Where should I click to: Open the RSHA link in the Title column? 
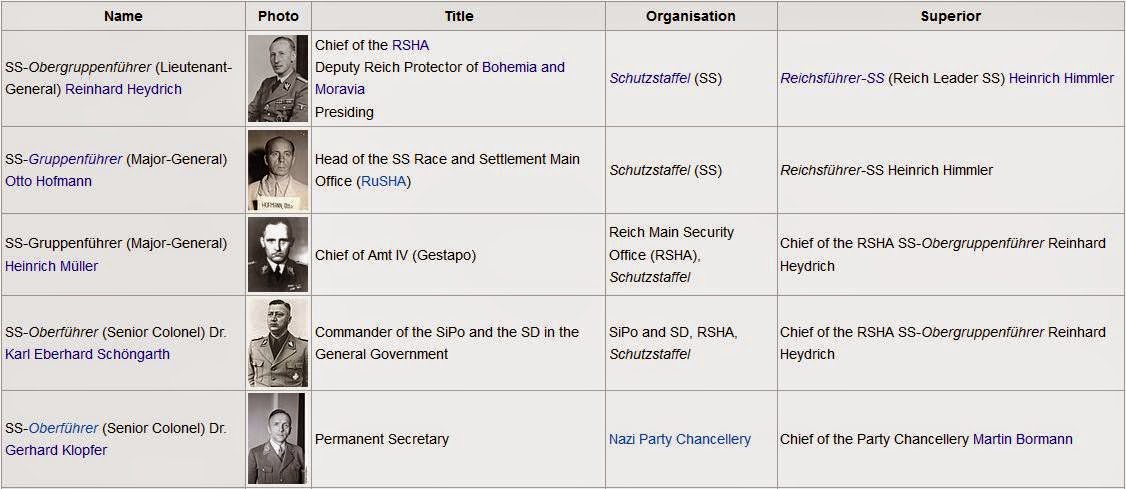pos(410,45)
